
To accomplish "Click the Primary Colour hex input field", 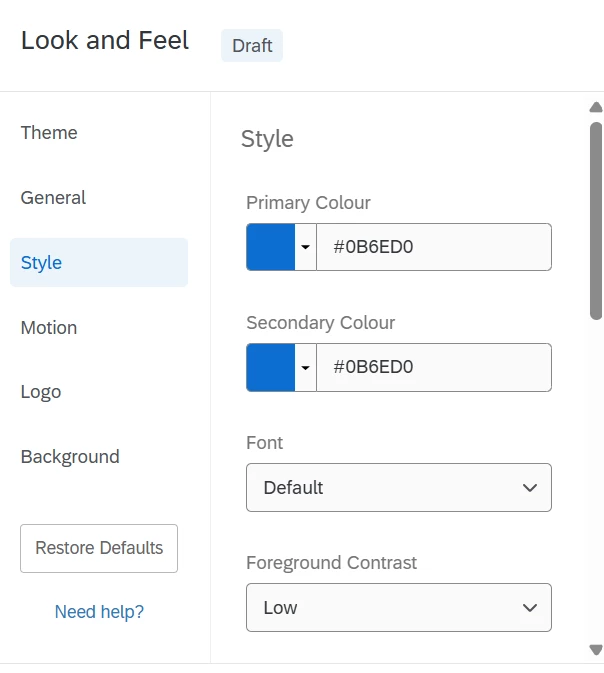I will [434, 247].
